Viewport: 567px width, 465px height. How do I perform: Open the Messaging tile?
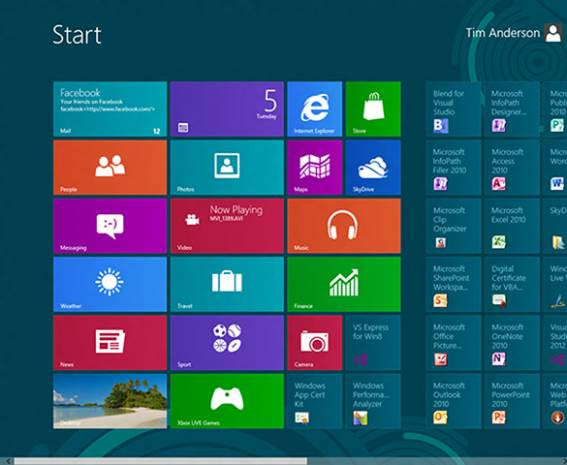(110, 226)
